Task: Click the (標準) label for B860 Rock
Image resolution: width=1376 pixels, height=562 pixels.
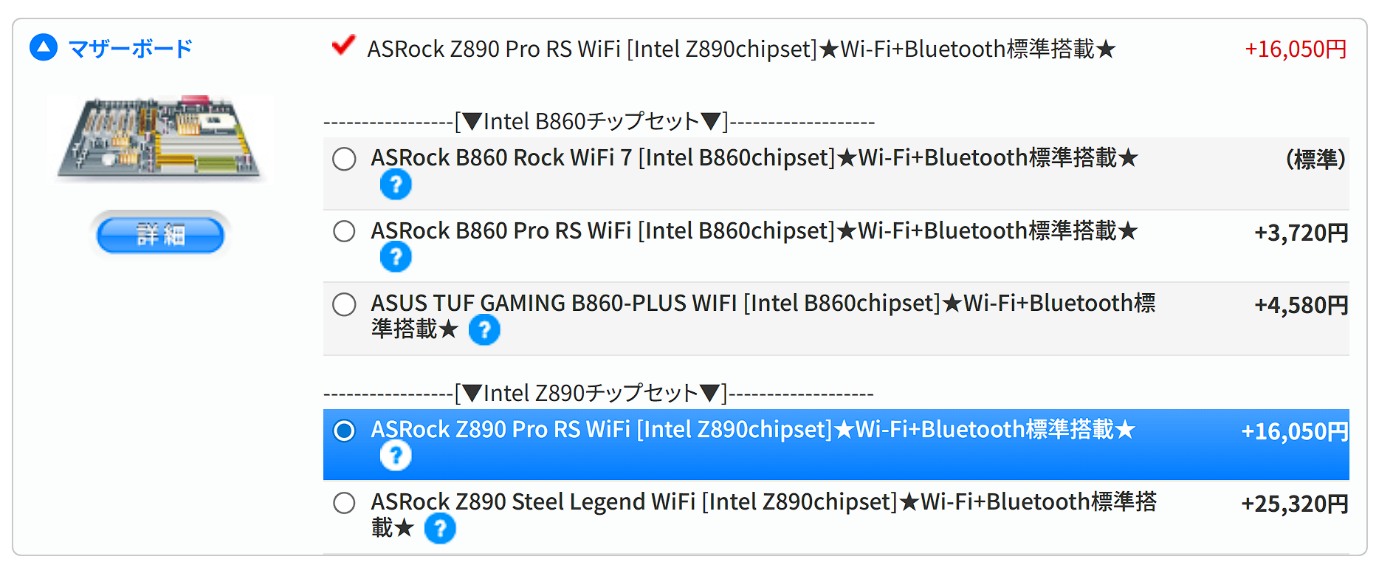Action: point(1315,160)
